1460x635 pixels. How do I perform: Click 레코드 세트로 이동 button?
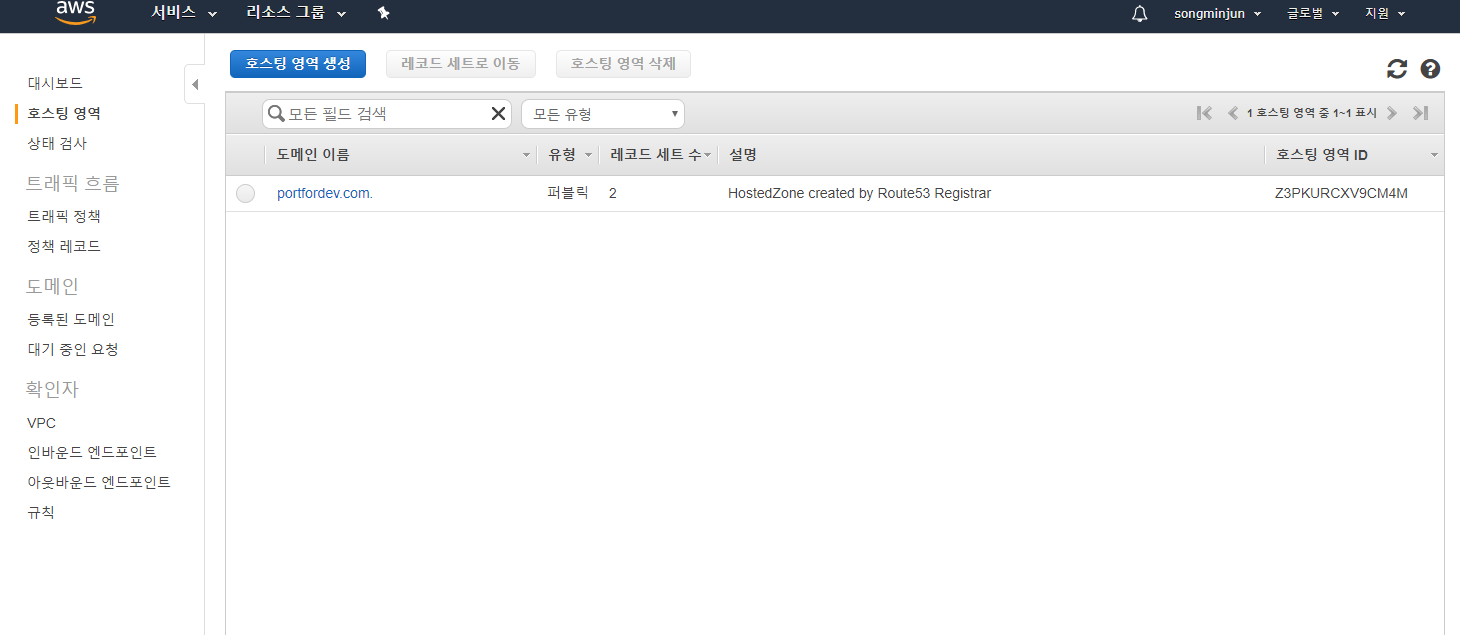pyautogui.click(x=461, y=64)
